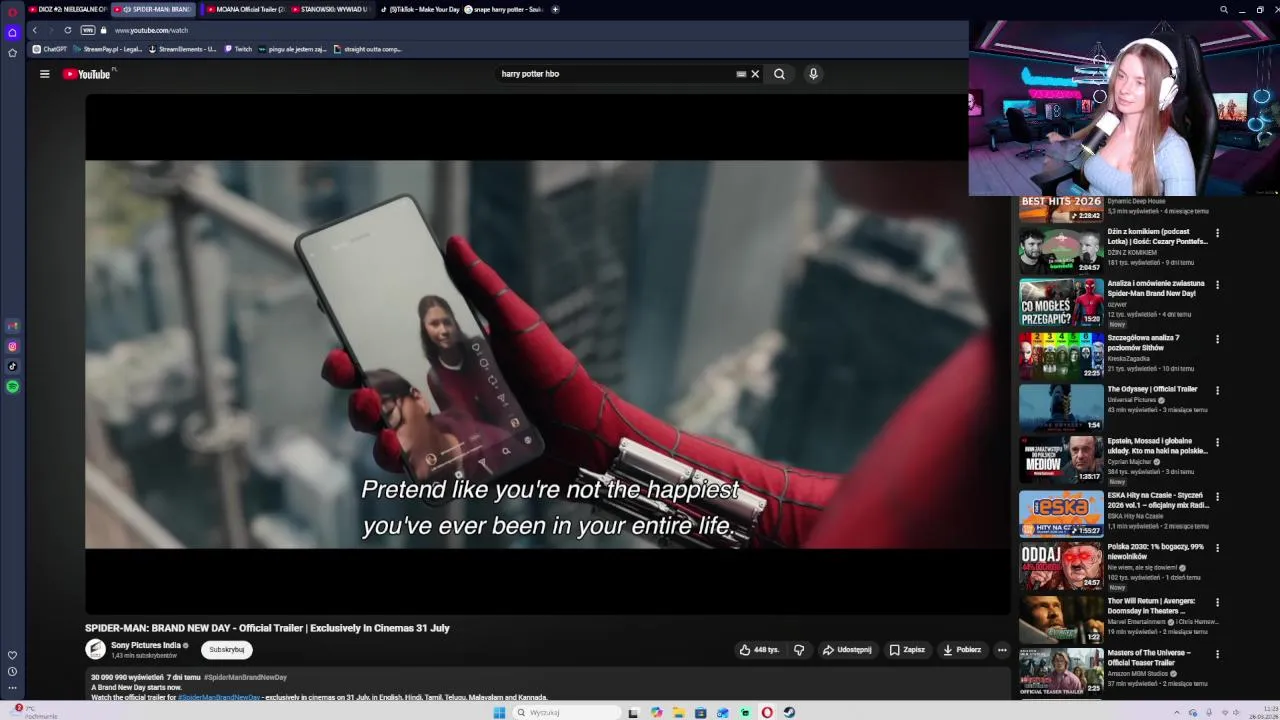Open the Opera sidebar heart icon
Image resolution: width=1280 pixels, height=720 pixels.
tap(12, 655)
